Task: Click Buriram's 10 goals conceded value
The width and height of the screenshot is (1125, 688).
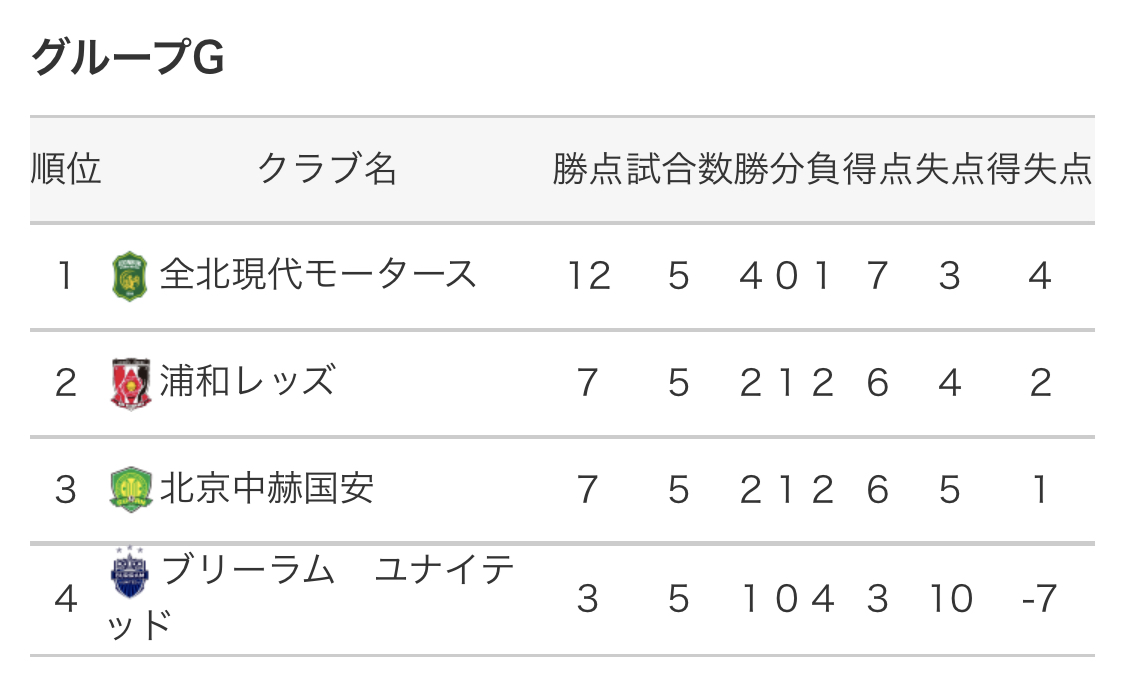Action: point(949,598)
